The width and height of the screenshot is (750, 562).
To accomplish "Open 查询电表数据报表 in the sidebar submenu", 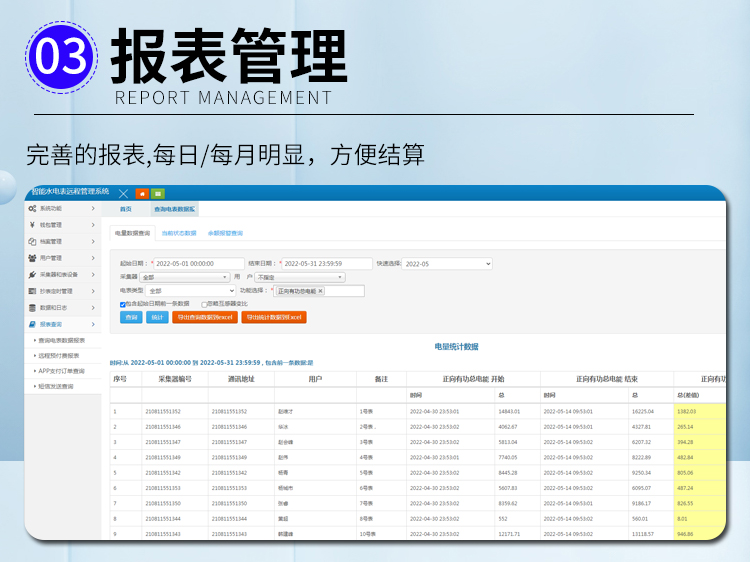I will click(62, 341).
